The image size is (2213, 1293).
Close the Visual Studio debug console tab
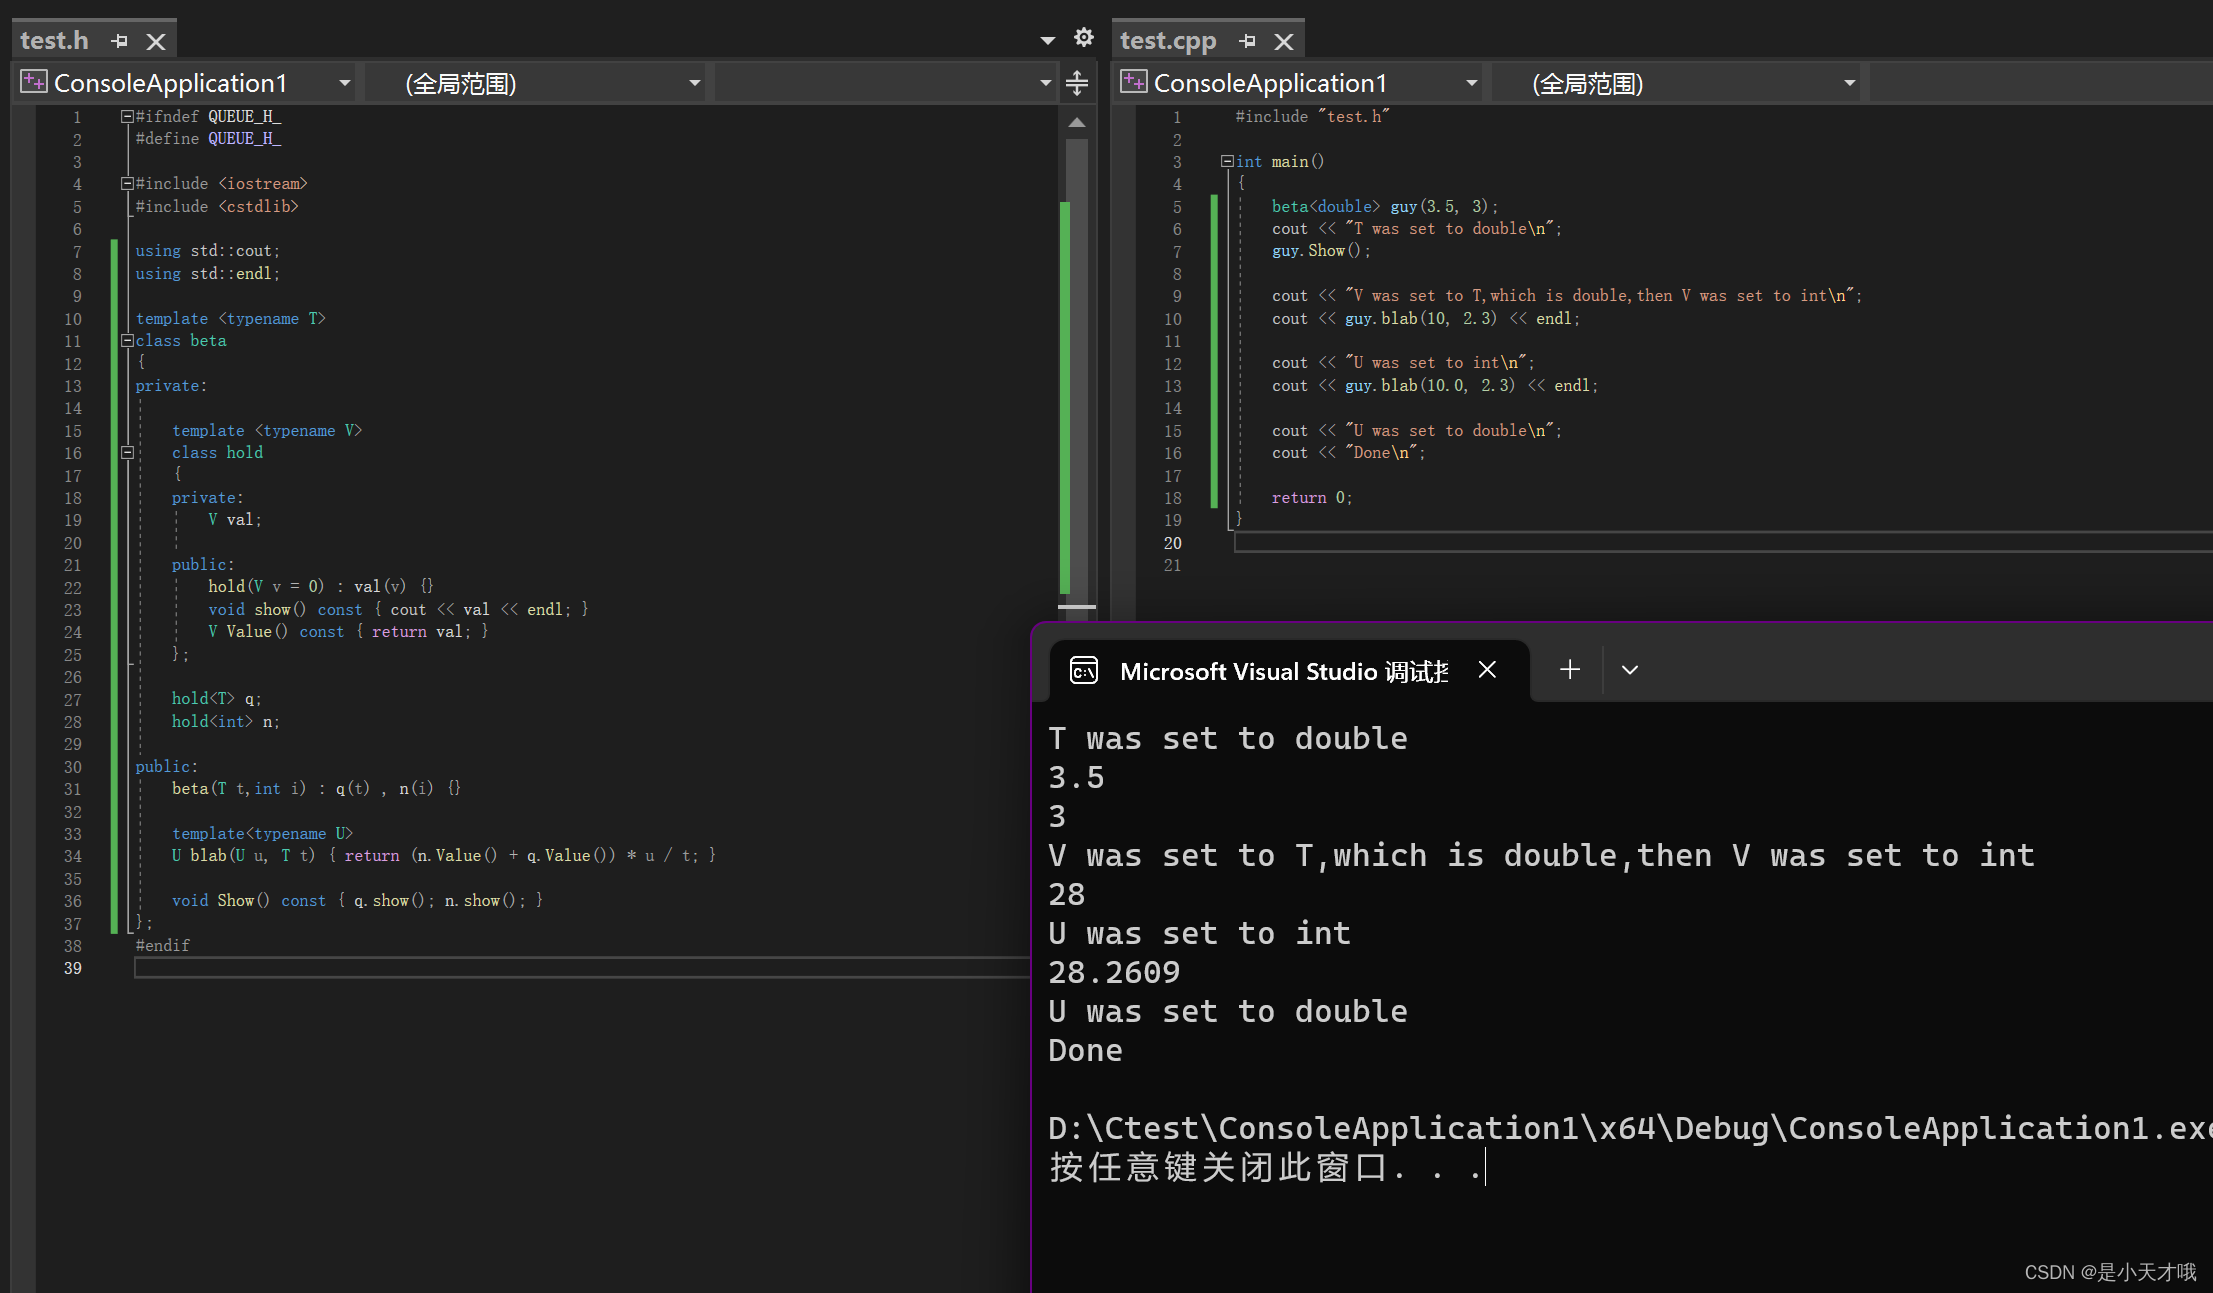pos(1487,670)
